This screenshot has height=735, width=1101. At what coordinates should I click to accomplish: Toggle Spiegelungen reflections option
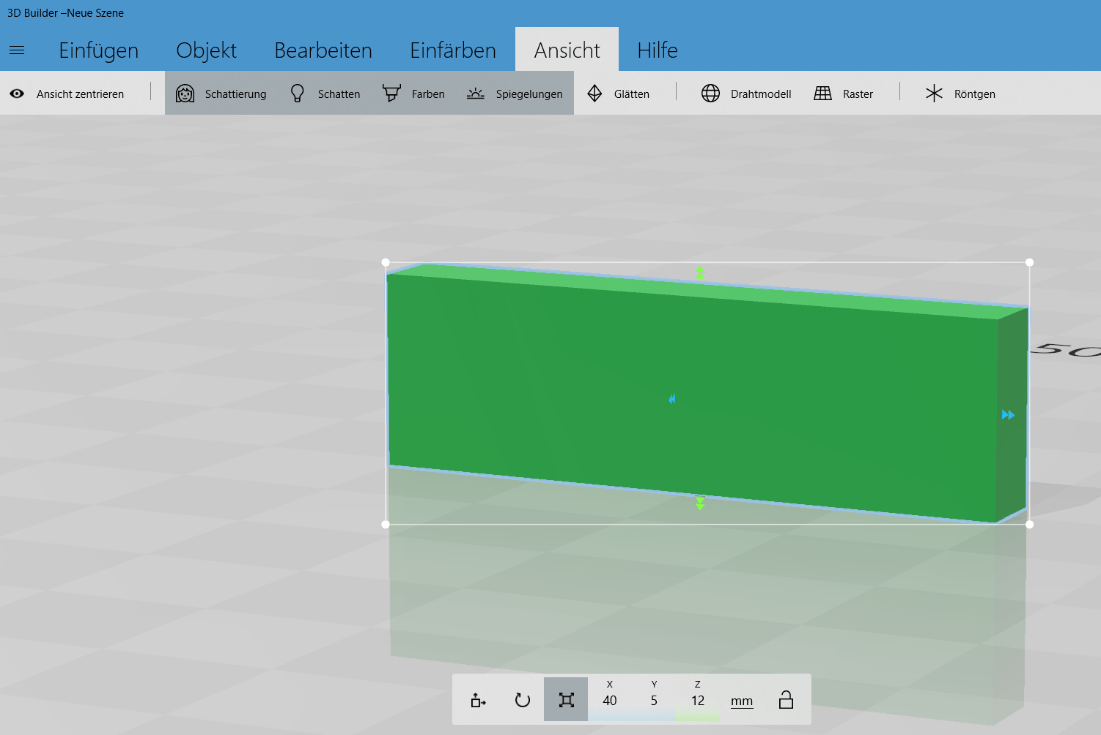point(515,93)
